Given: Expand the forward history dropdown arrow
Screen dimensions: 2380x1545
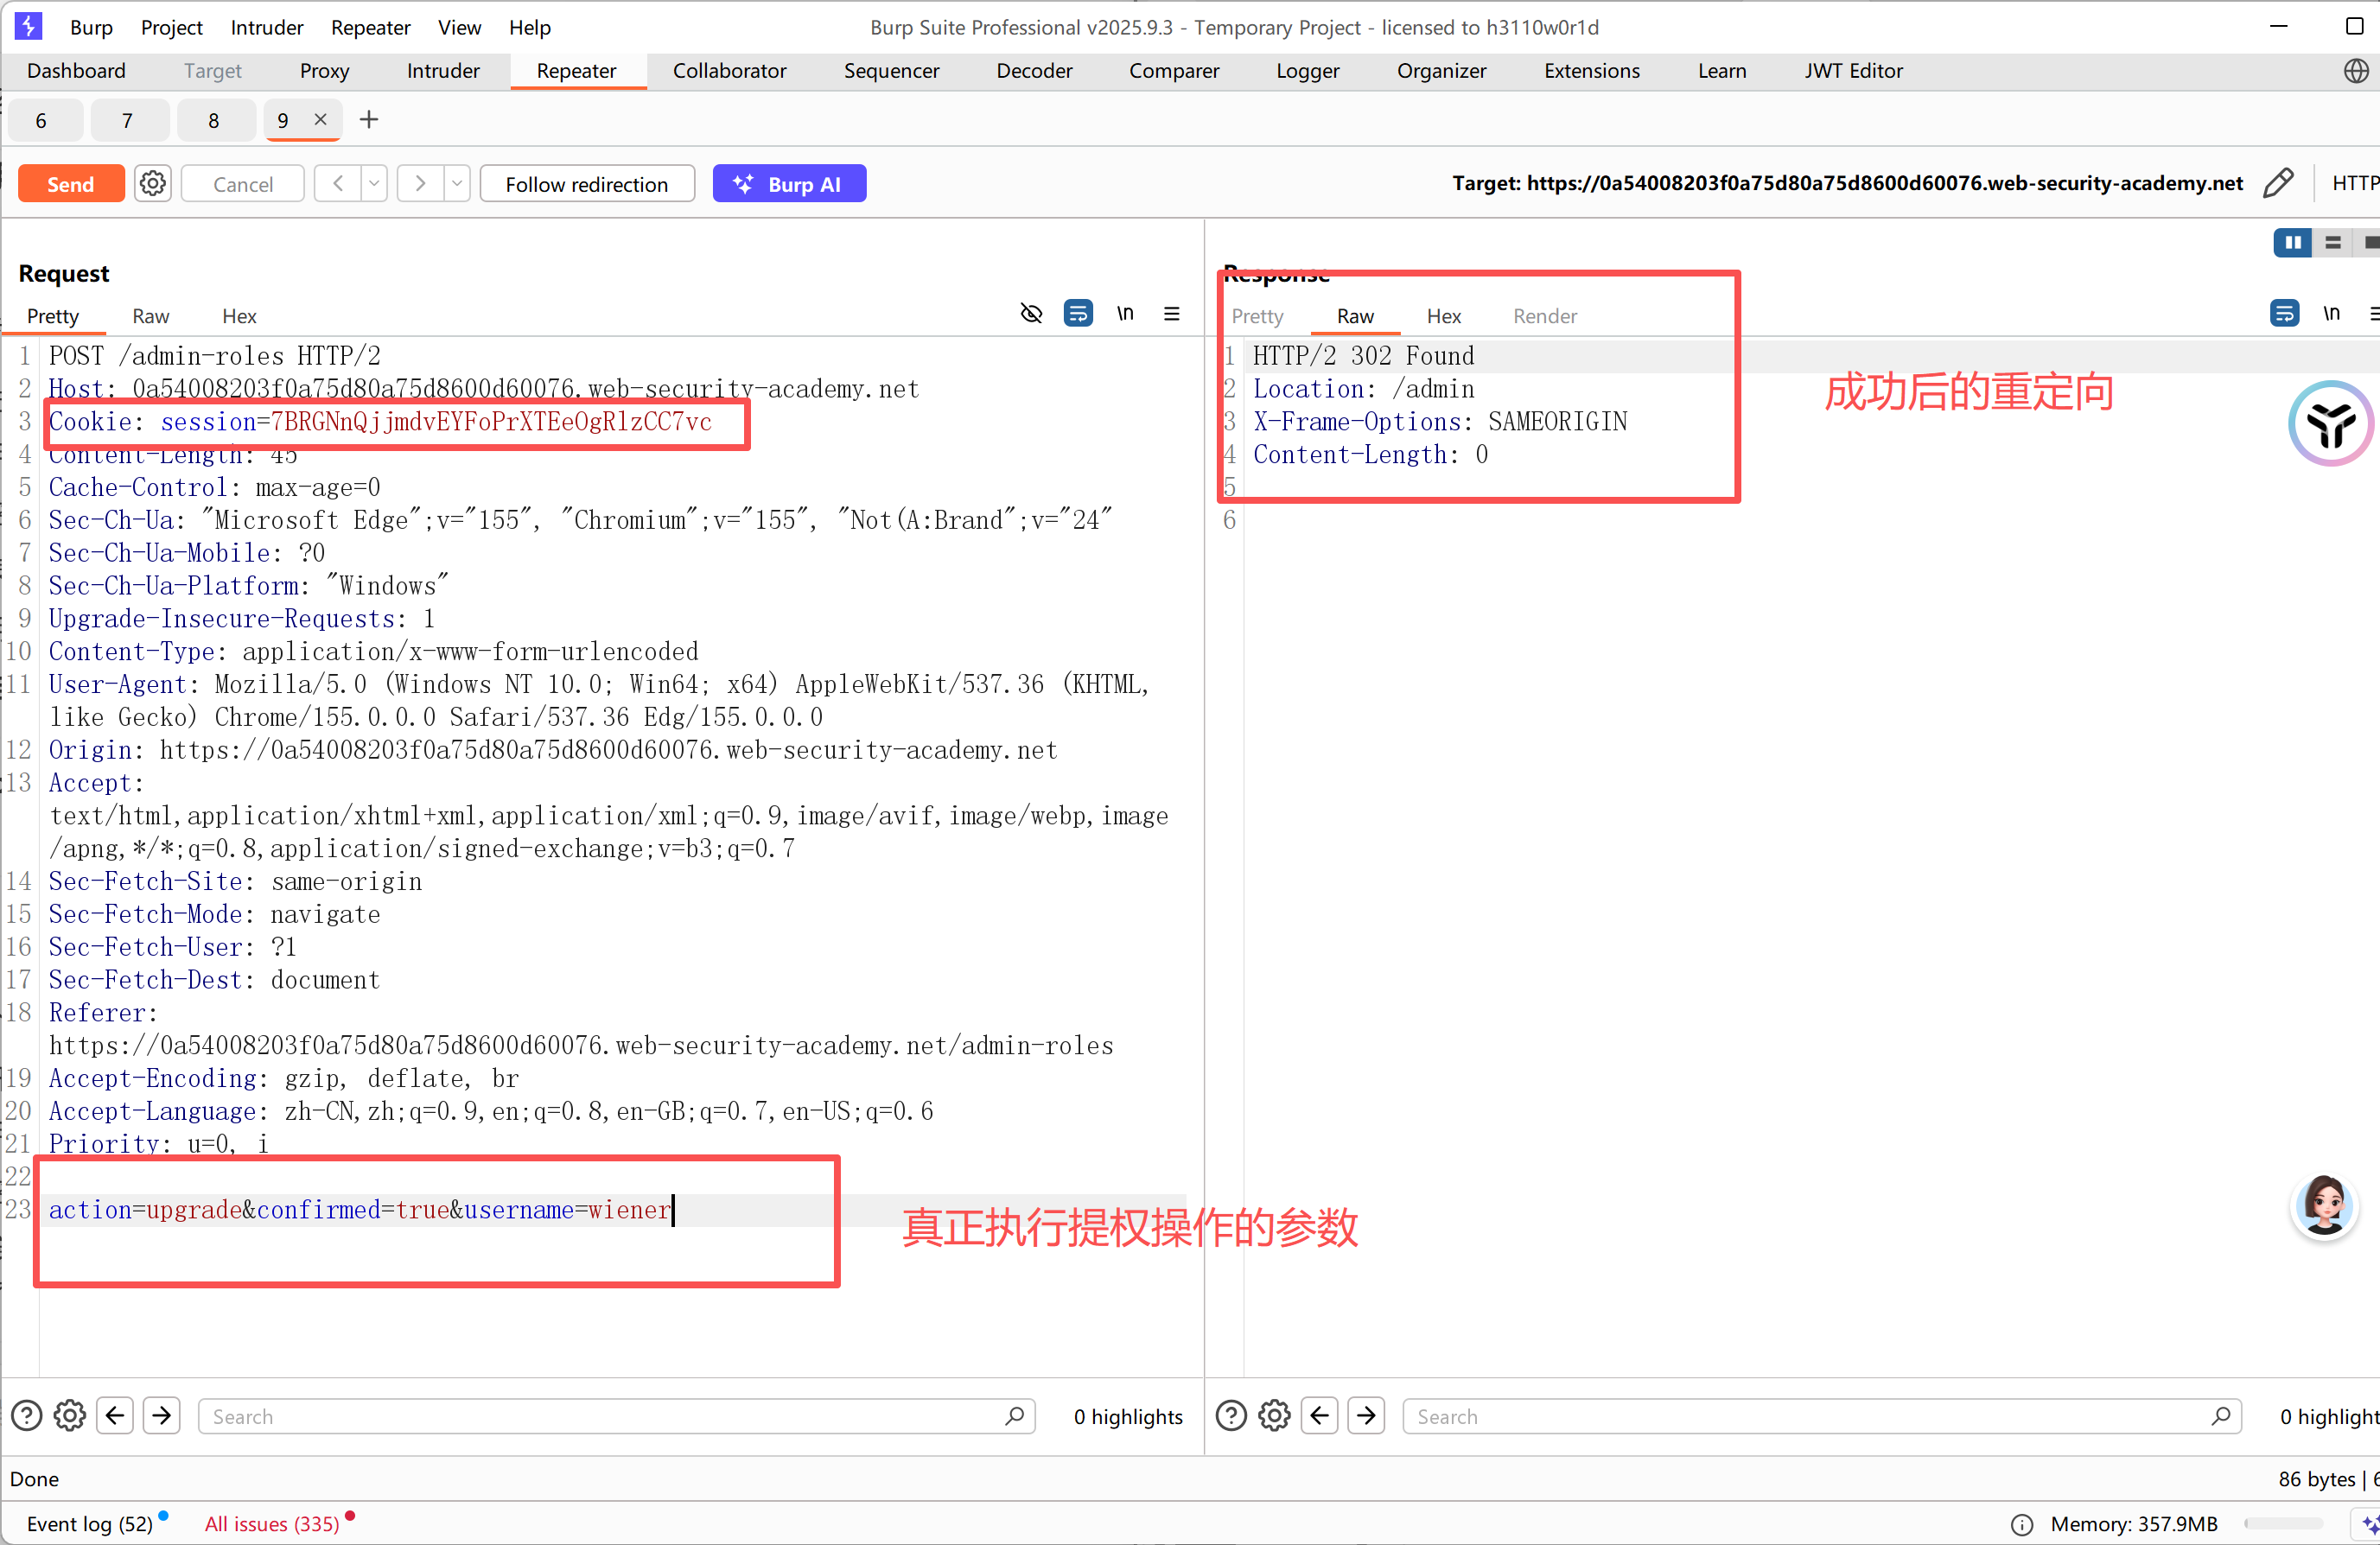Looking at the screenshot, I should 457,184.
